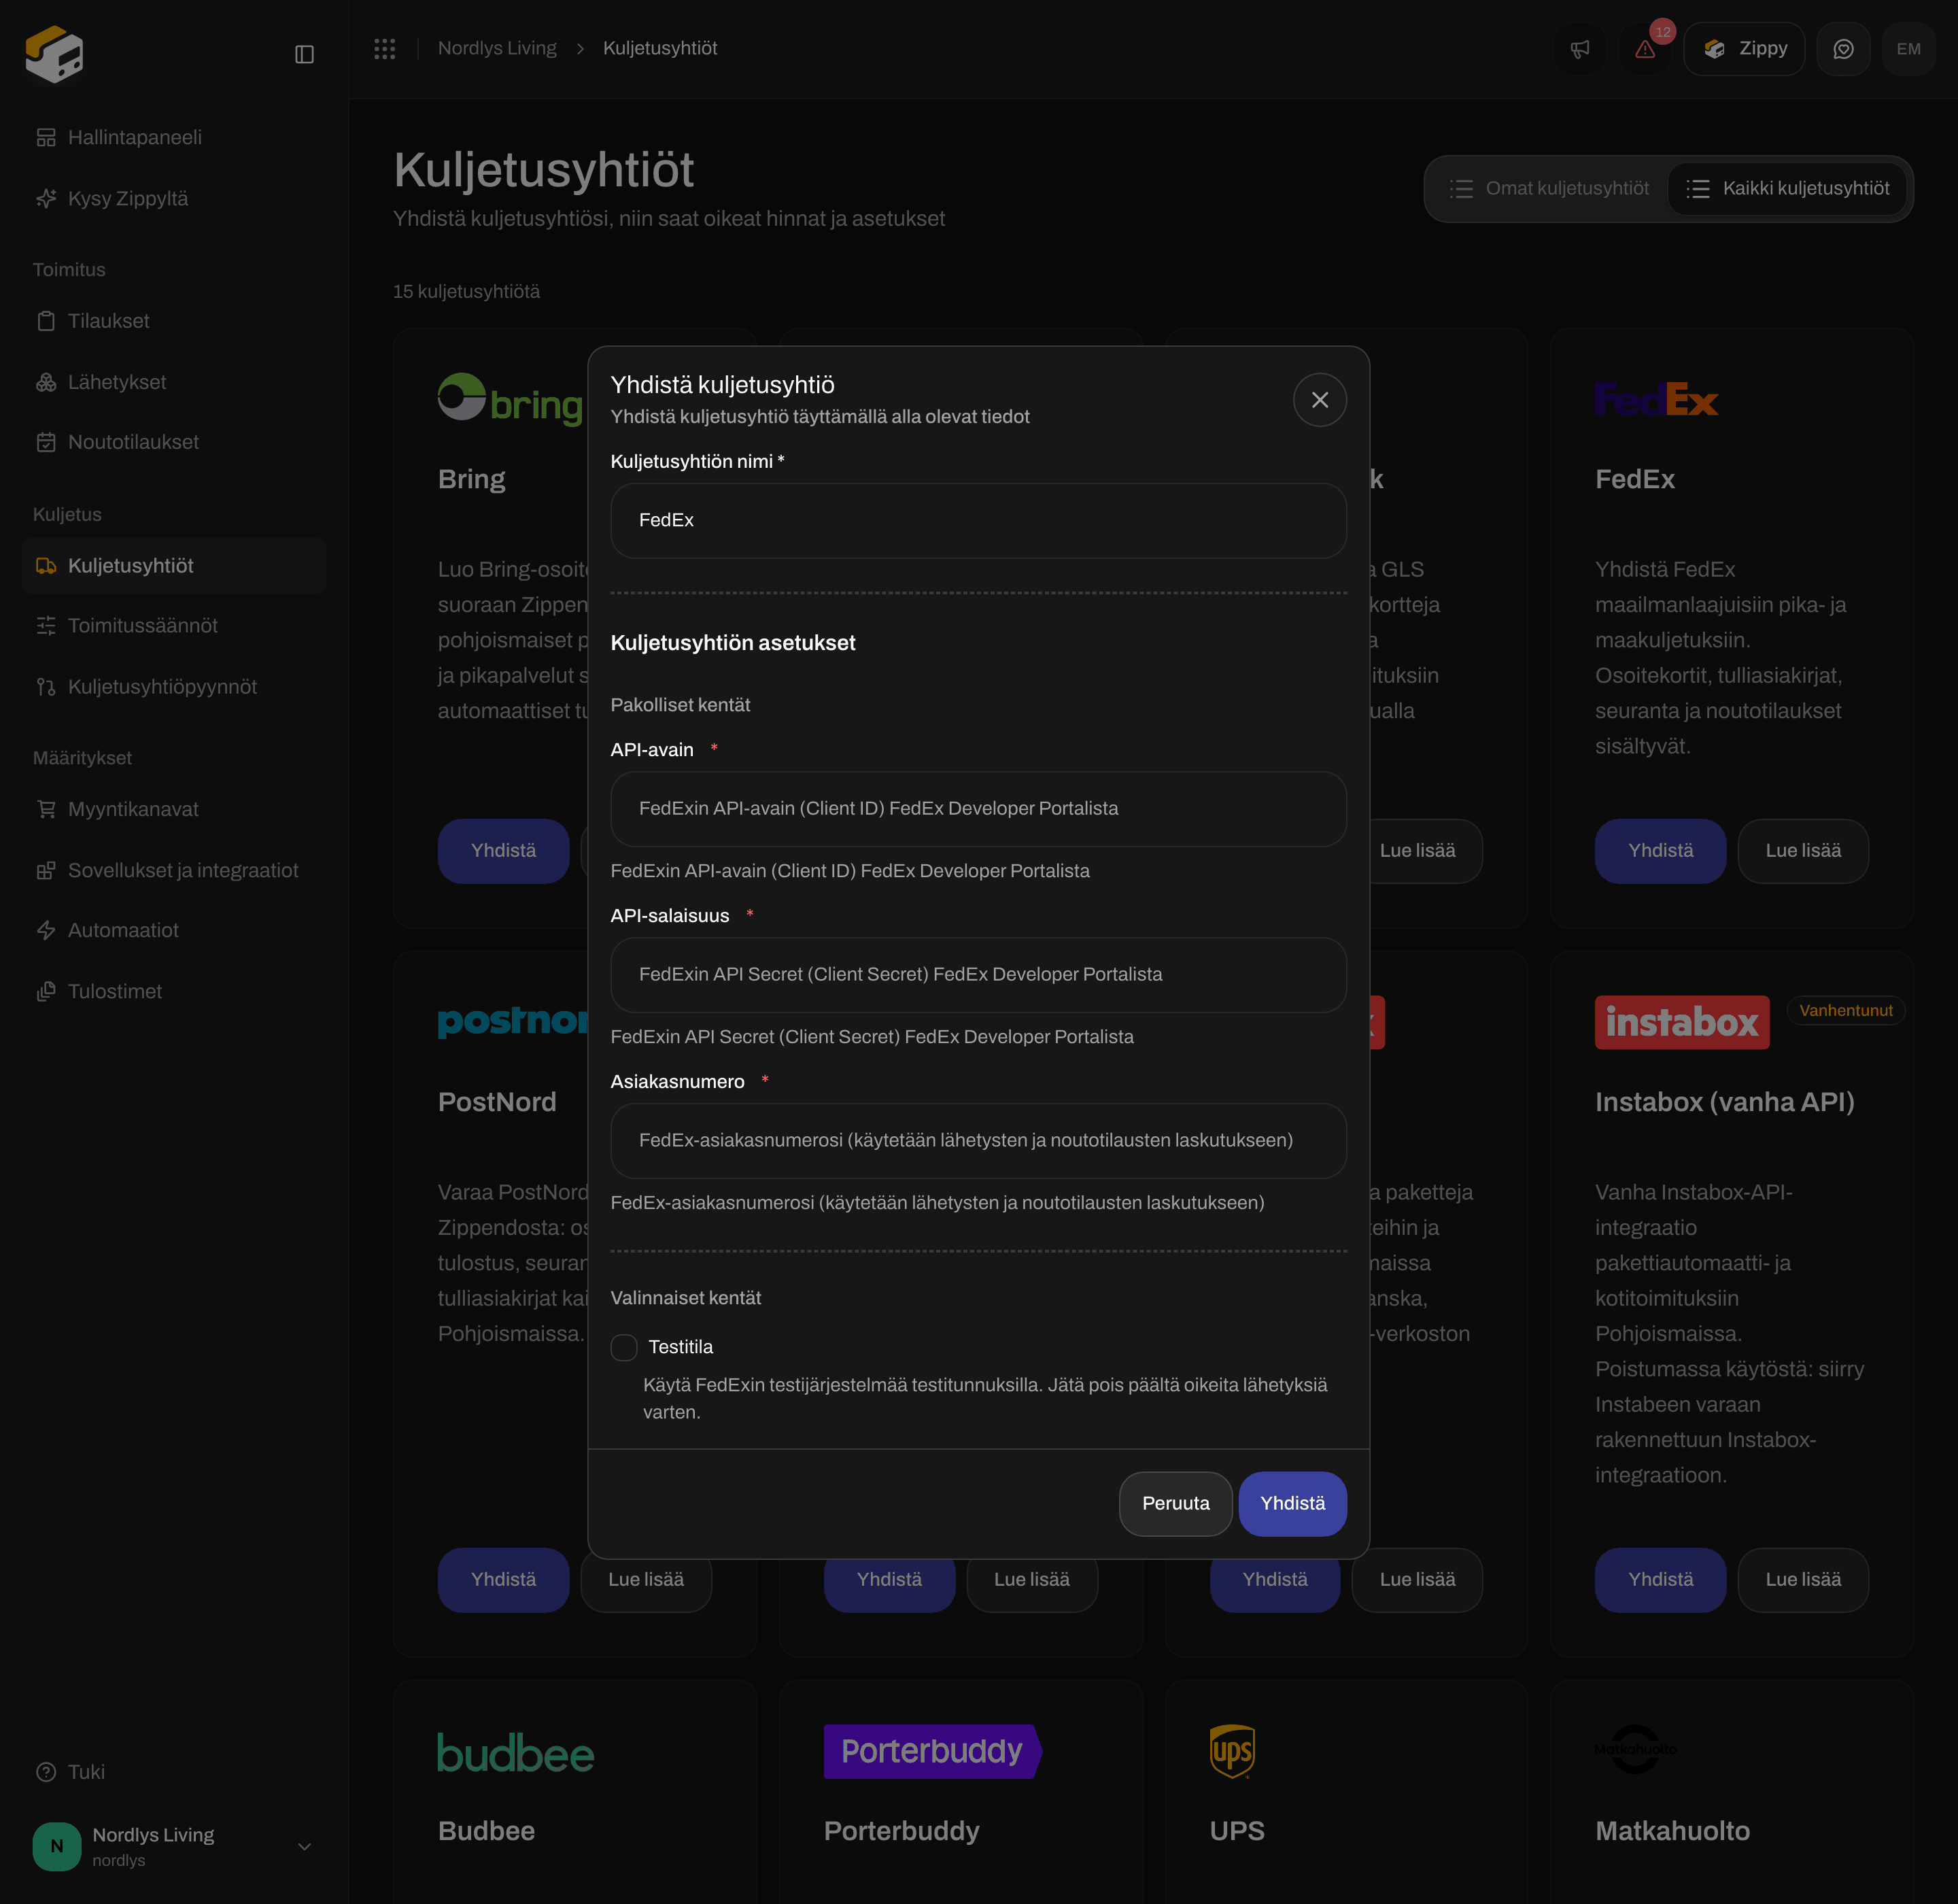Click the 'Valinnaiset kentät' label
This screenshot has width=1958, height=1904.
point(686,1298)
